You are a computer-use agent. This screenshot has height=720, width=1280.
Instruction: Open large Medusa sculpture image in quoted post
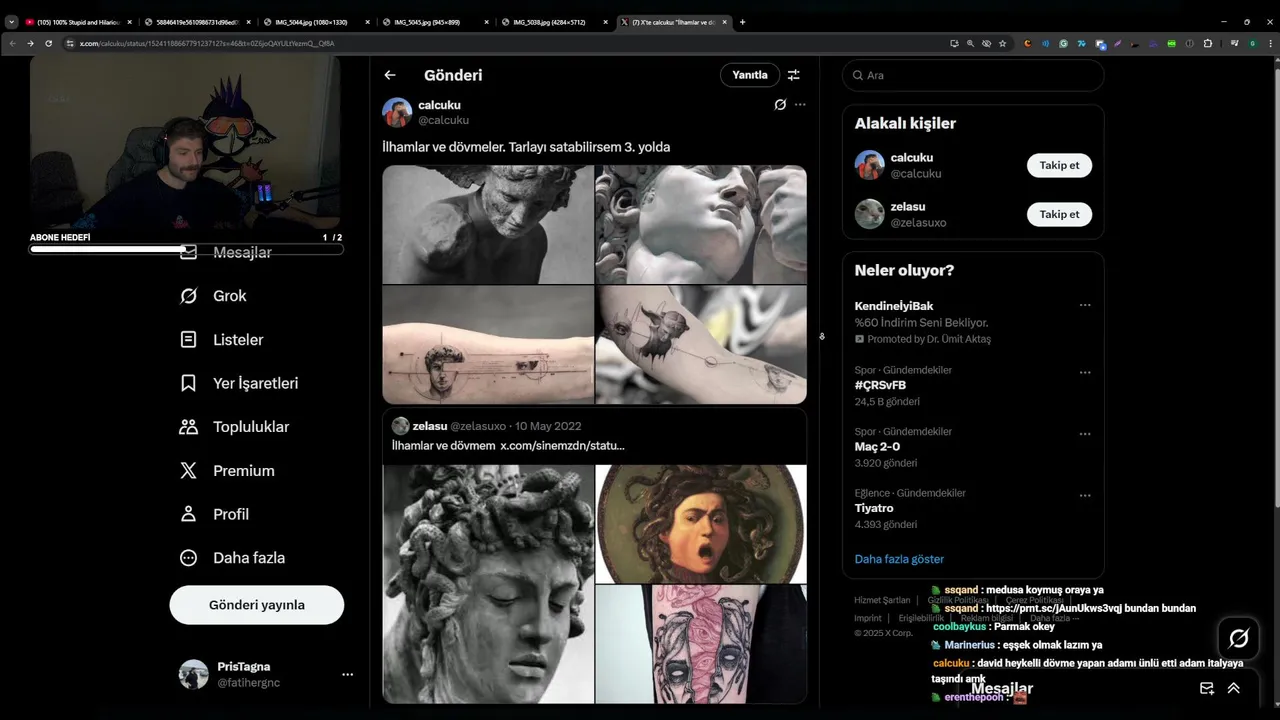click(488, 584)
